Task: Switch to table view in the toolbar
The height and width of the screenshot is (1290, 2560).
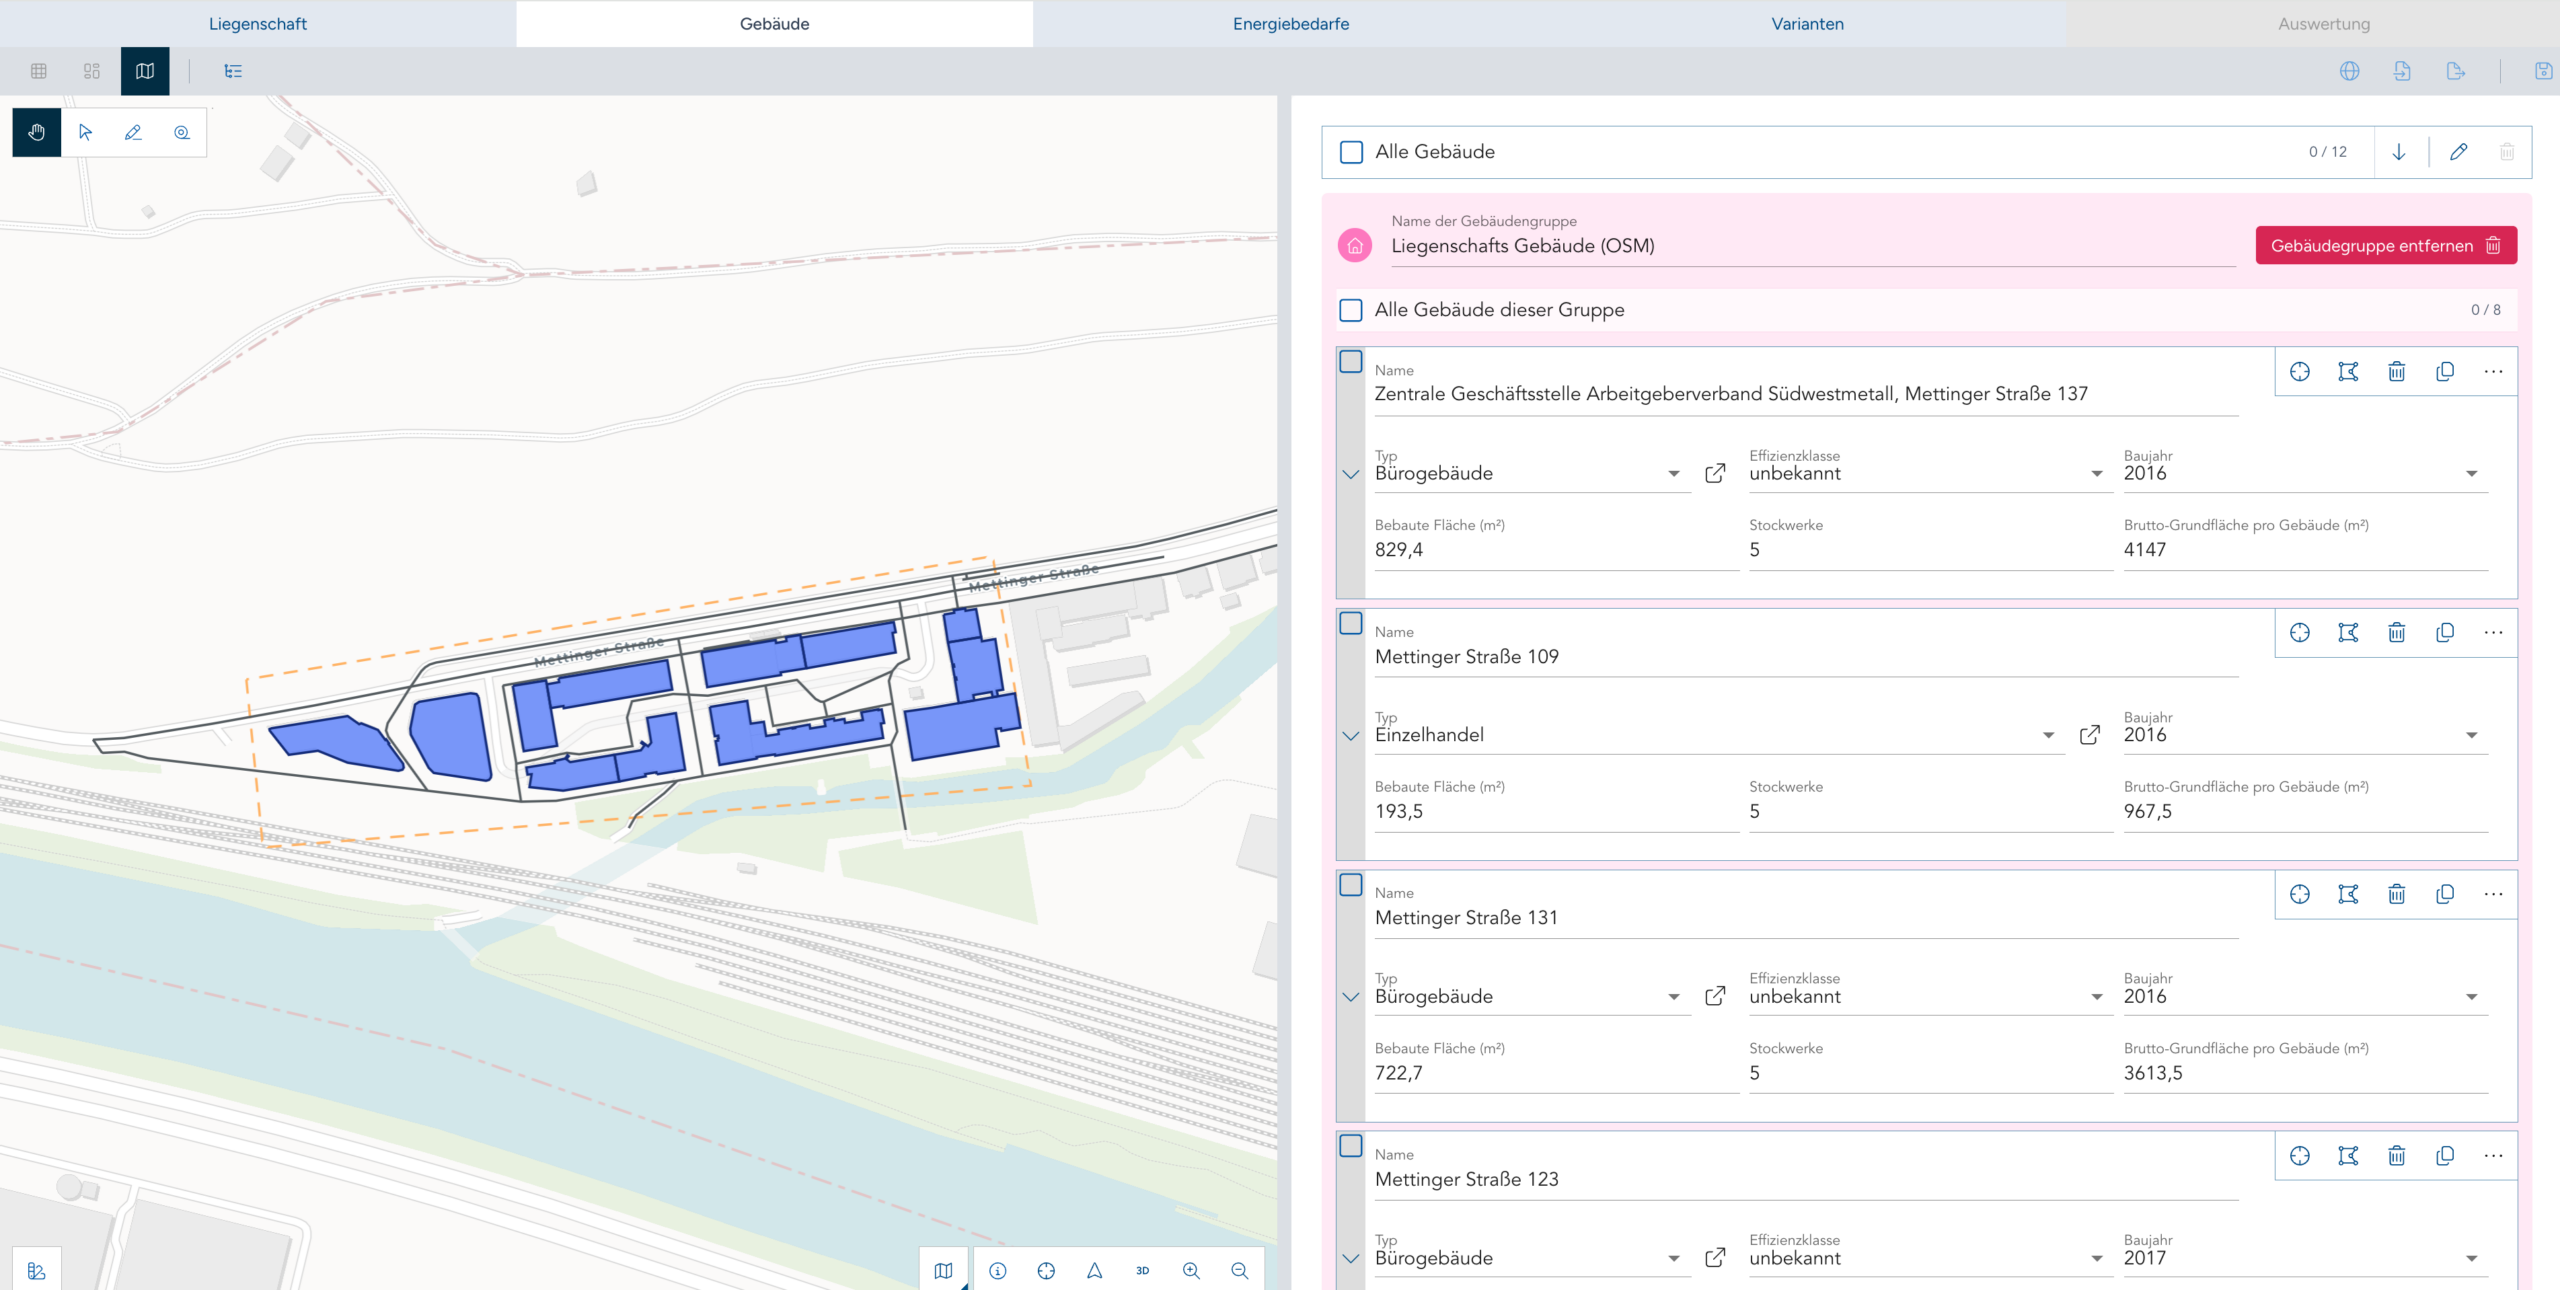Action: tap(39, 71)
